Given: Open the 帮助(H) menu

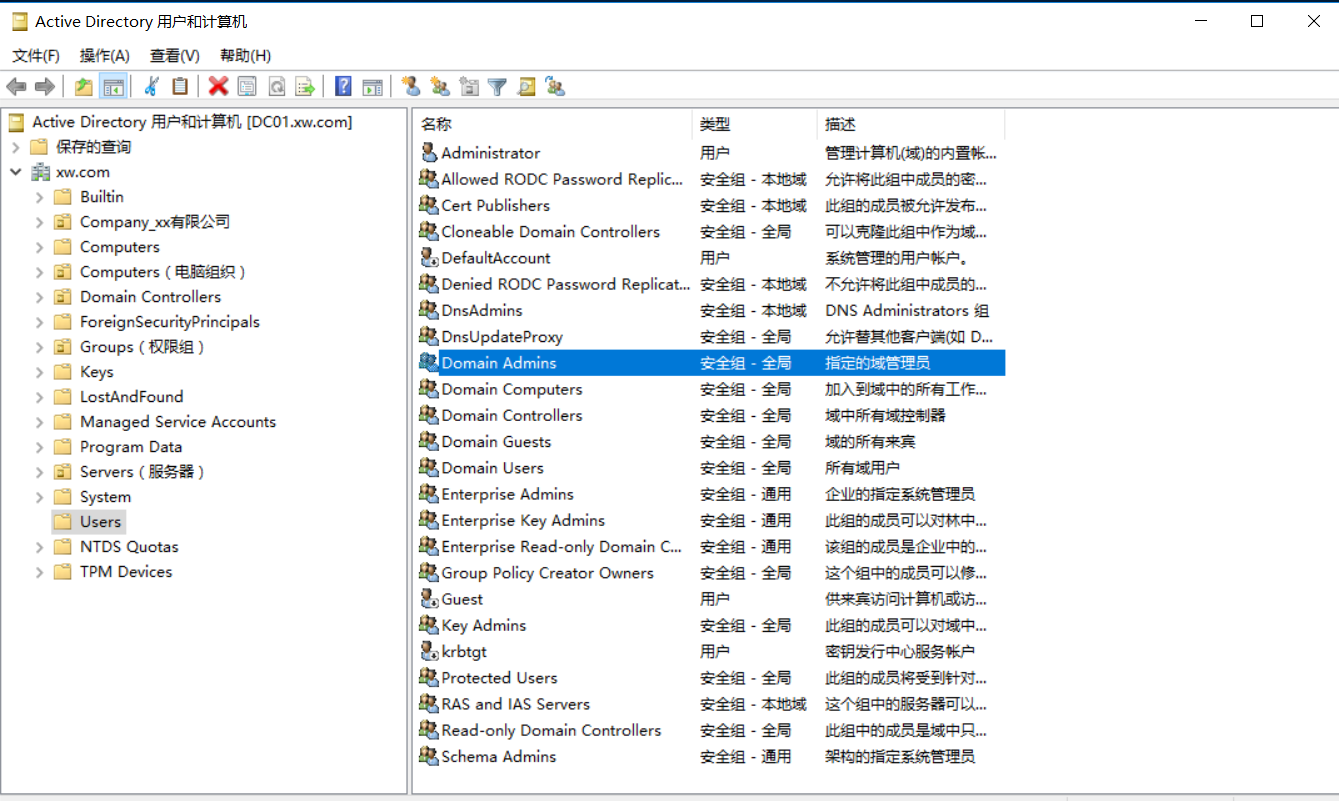Looking at the screenshot, I should pos(246,56).
